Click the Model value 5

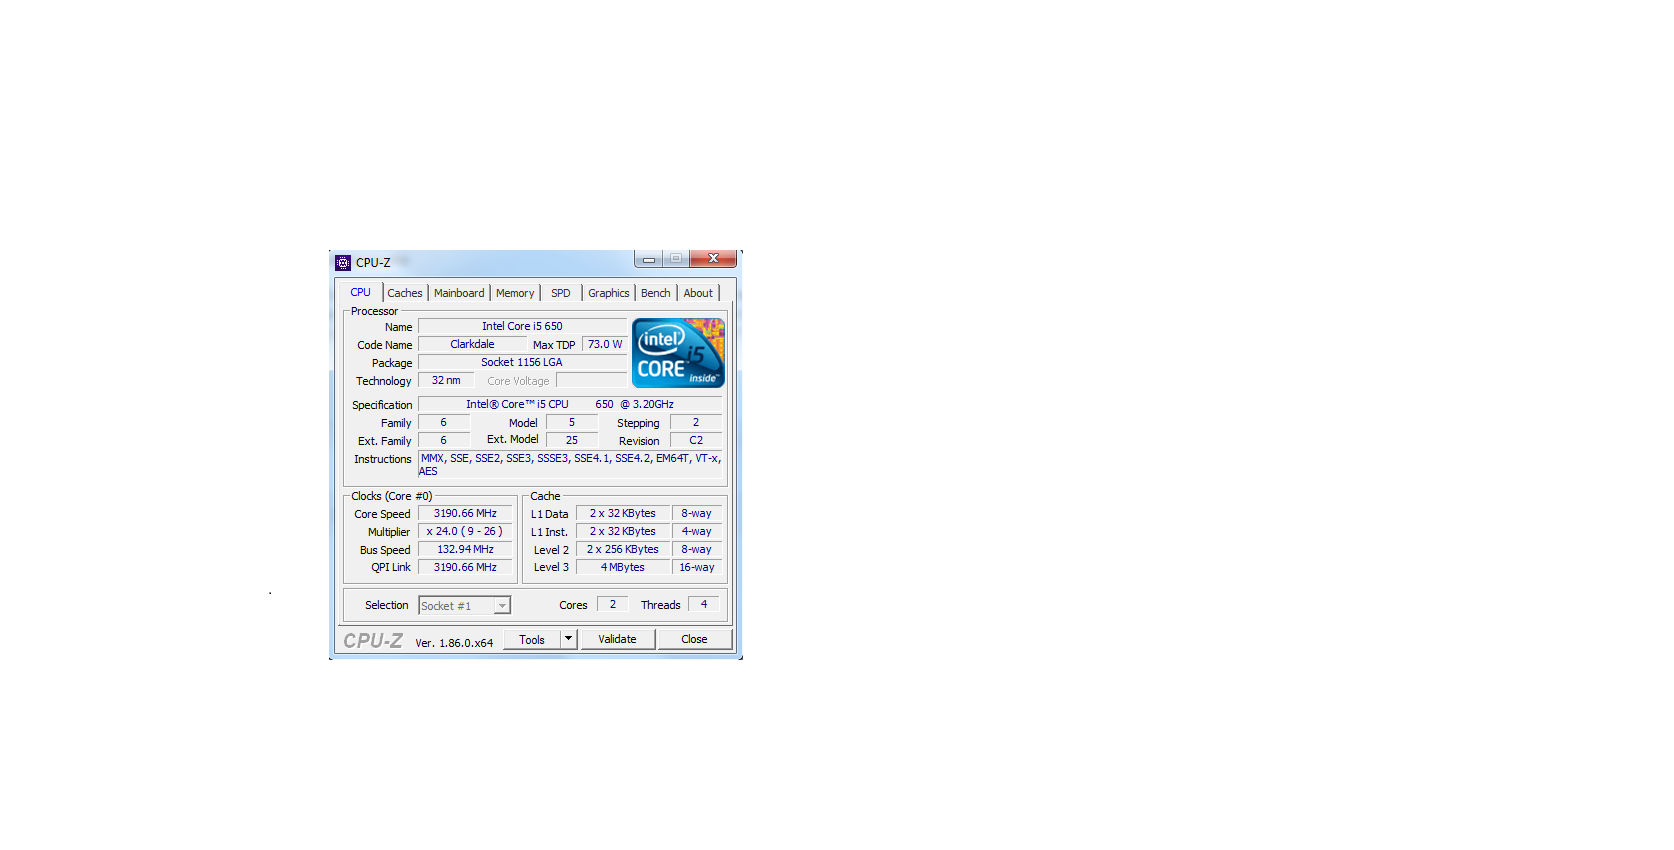[x=572, y=422]
